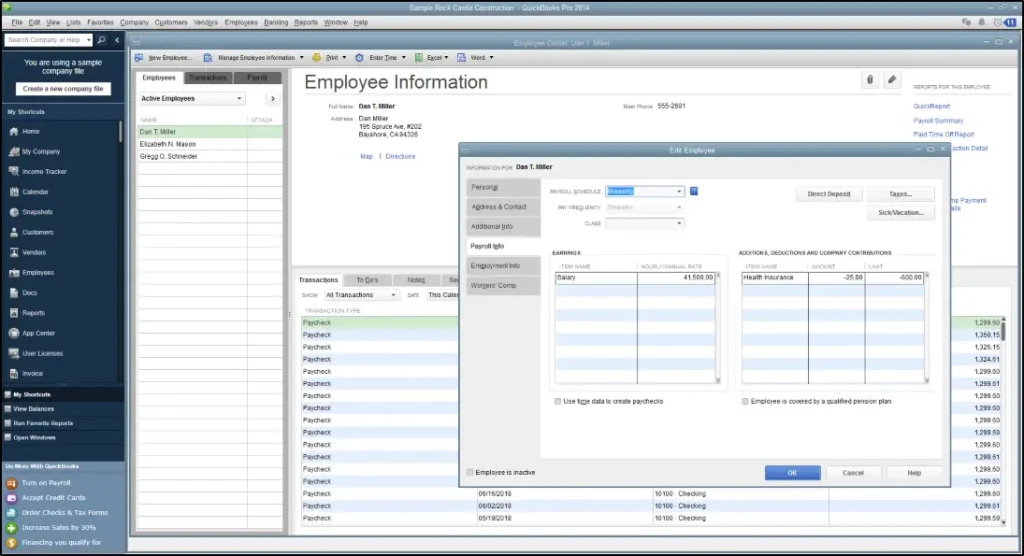Screen dimensions: 1024x556
Task: Open the Class dropdown
Action: click(679, 223)
